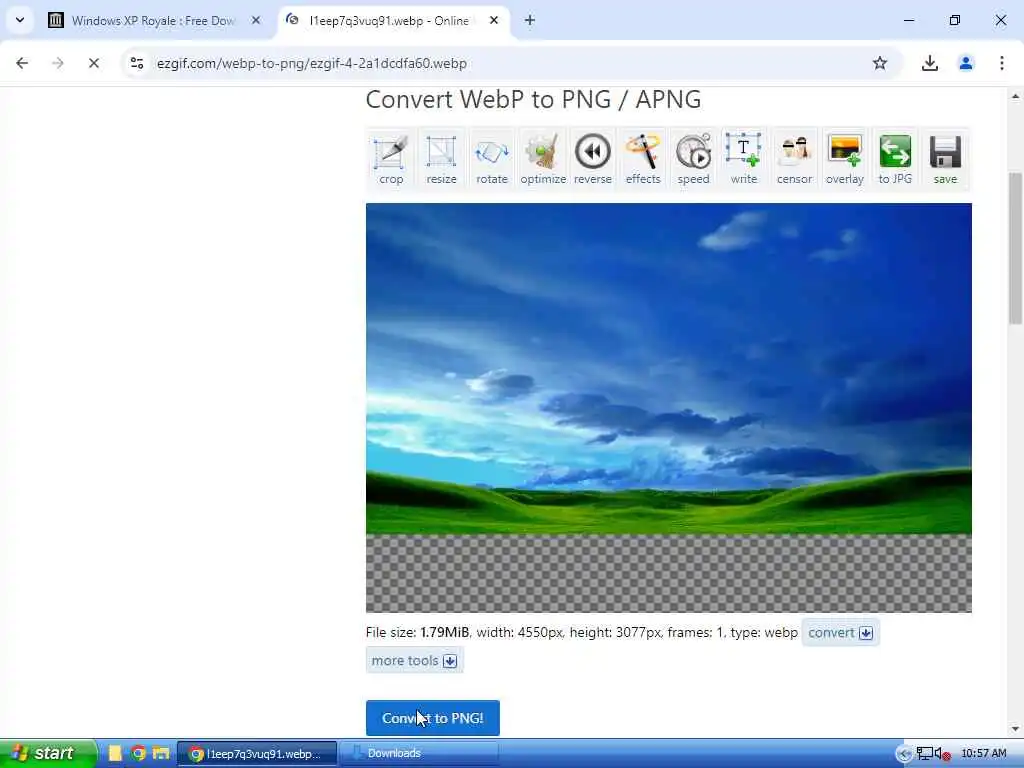The image size is (1024, 768).
Task: Close the Windows XP Royale tab
Action: [x=256, y=21]
